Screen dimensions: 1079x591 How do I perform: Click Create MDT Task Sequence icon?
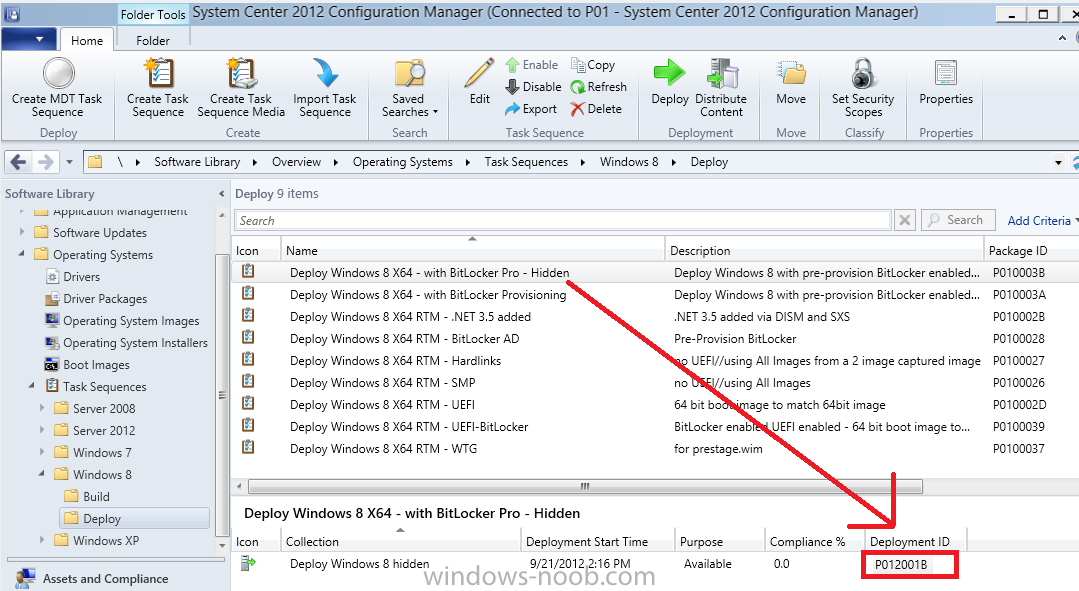pyautogui.click(x=58, y=74)
